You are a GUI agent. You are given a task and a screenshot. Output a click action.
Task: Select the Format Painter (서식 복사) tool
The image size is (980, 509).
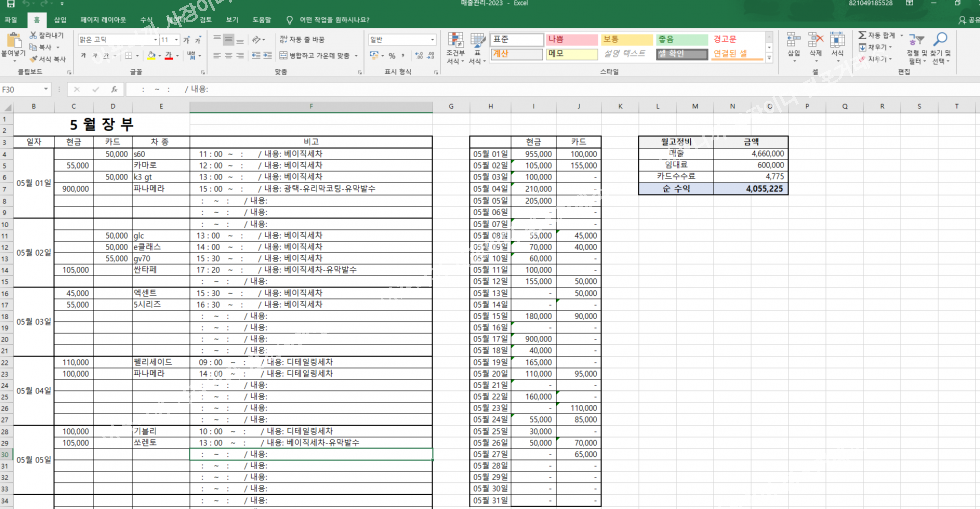pyautogui.click(x=33, y=59)
